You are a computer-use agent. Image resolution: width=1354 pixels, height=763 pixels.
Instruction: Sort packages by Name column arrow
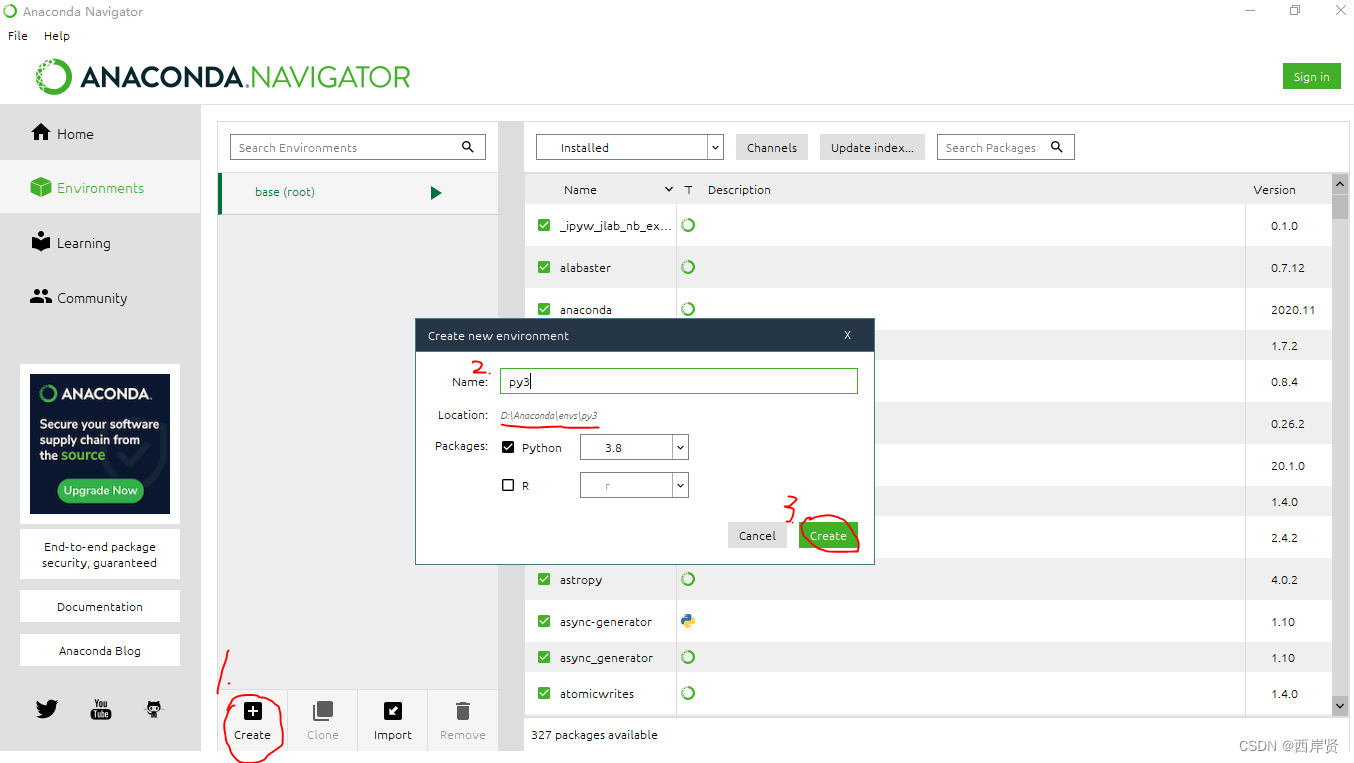click(x=669, y=189)
